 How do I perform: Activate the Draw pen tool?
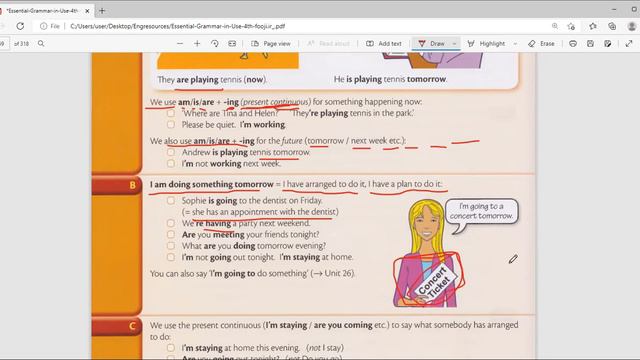pos(431,44)
